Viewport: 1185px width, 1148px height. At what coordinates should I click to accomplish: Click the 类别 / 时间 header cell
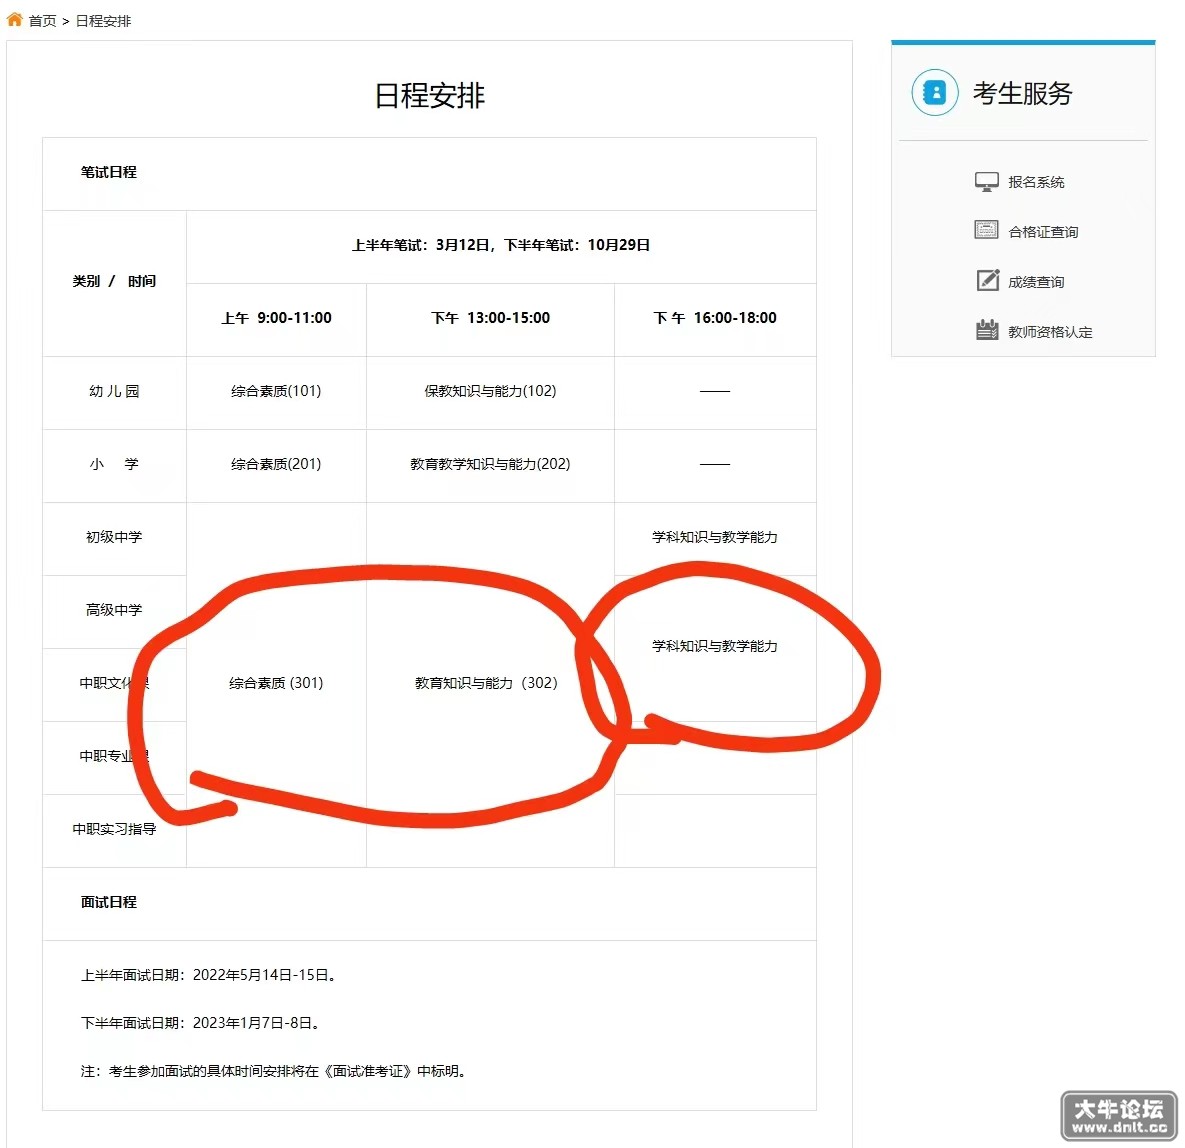(x=114, y=281)
